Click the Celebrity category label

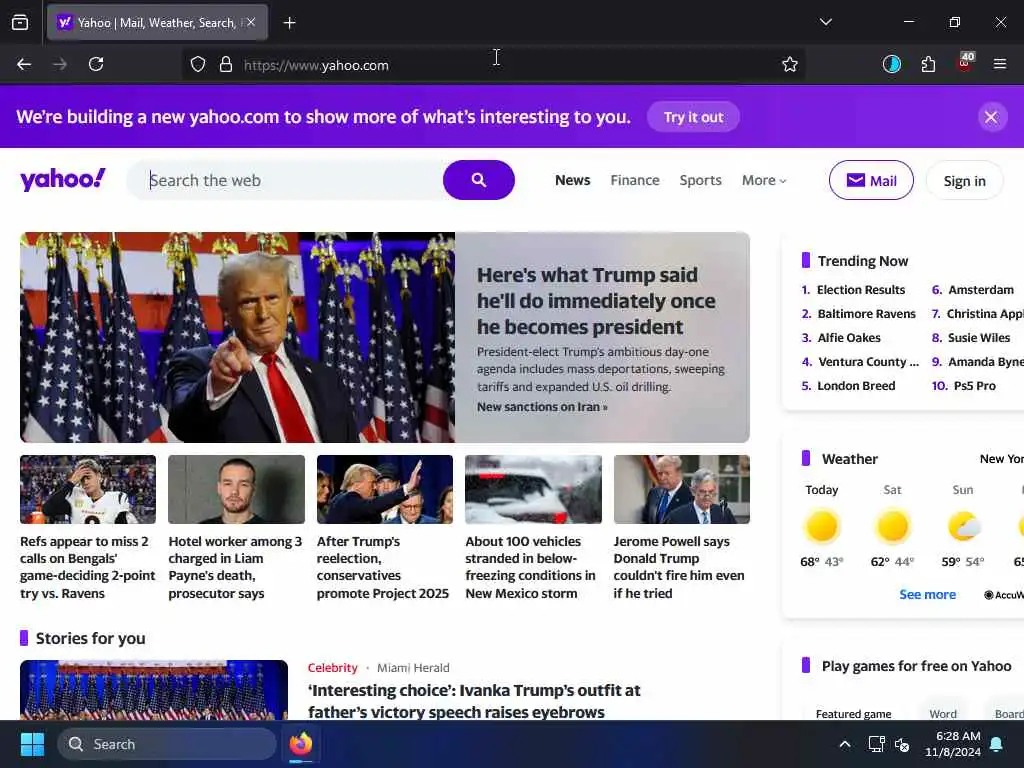[332, 667]
